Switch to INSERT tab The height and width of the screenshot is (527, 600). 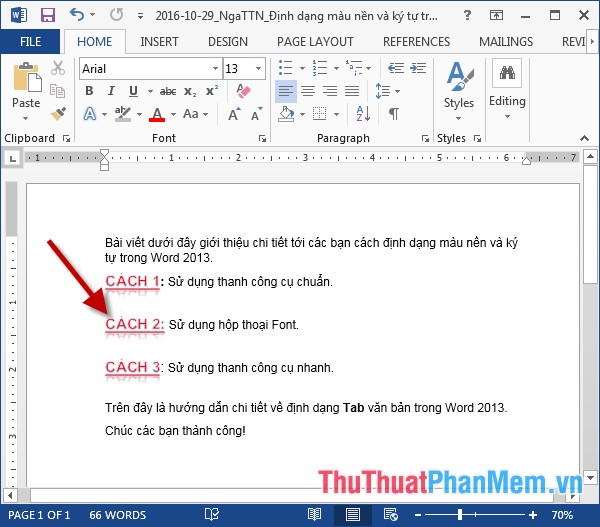pos(159,41)
